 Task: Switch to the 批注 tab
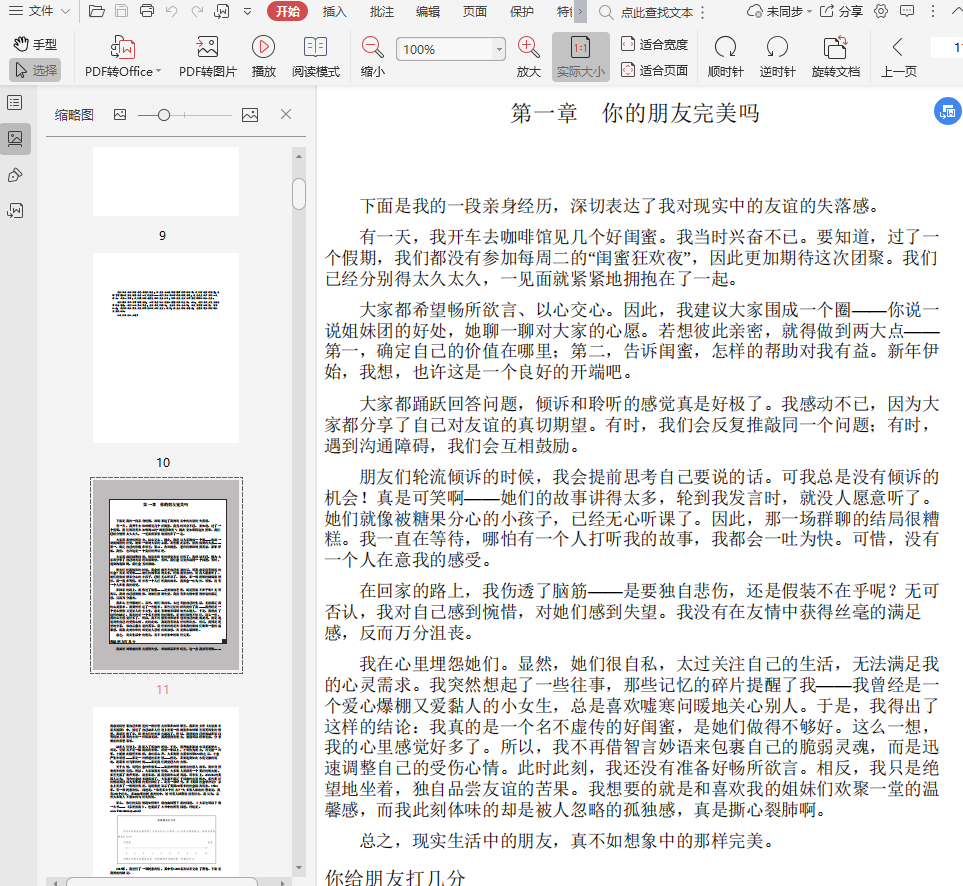tap(381, 12)
